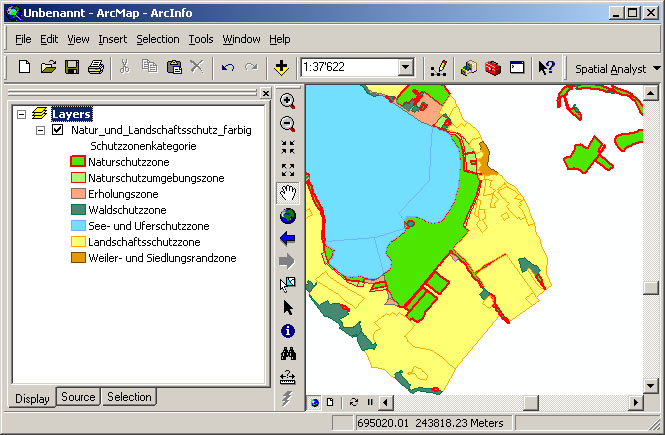Image resolution: width=665 pixels, height=435 pixels.
Task: Activate the Pan hand tool
Action: pos(288,193)
